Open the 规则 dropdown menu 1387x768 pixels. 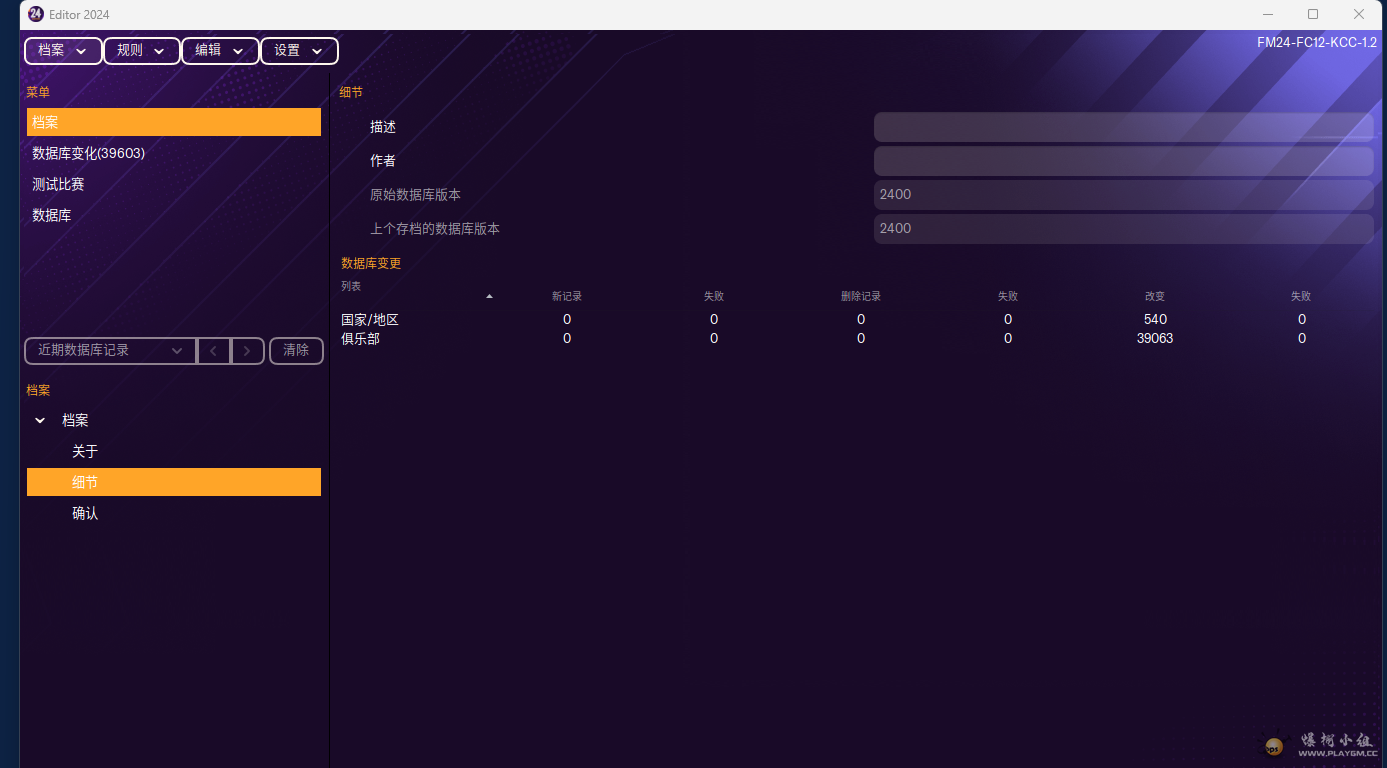click(x=141, y=51)
